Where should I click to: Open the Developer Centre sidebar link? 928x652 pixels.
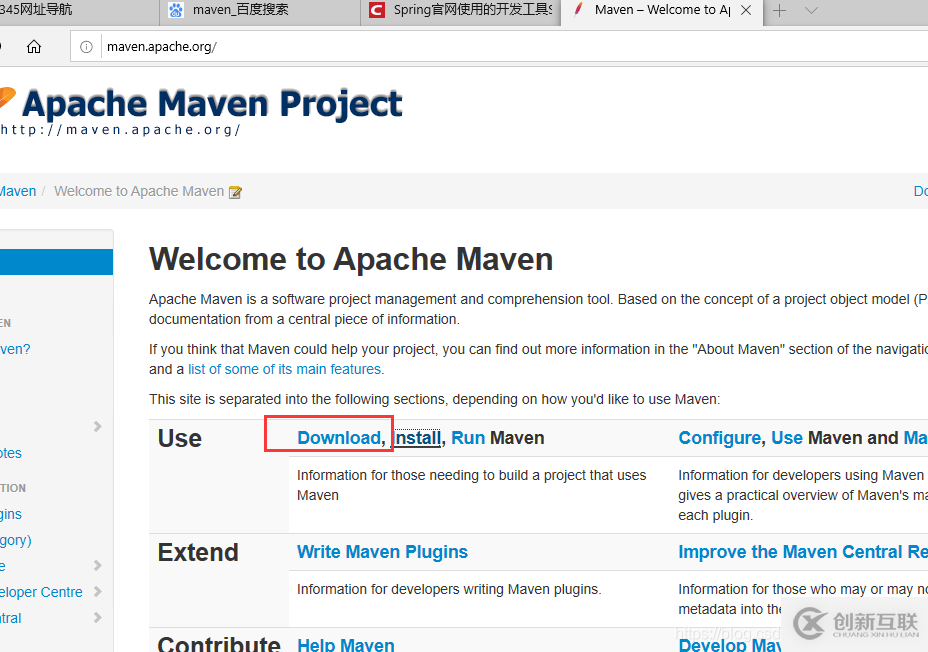(41, 592)
